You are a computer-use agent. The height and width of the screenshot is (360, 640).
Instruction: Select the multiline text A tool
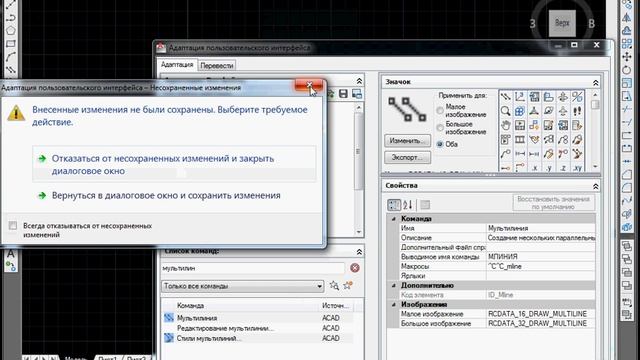pyautogui.click(x=11, y=253)
